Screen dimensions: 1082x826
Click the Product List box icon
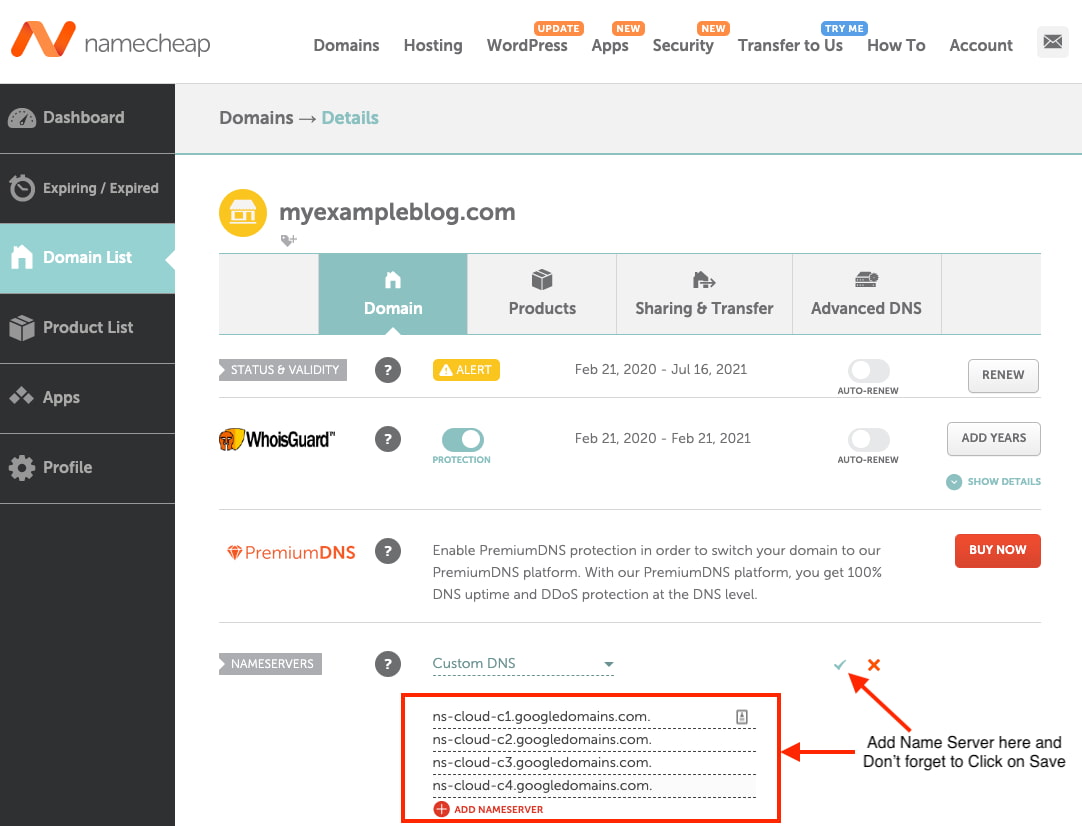(21, 328)
